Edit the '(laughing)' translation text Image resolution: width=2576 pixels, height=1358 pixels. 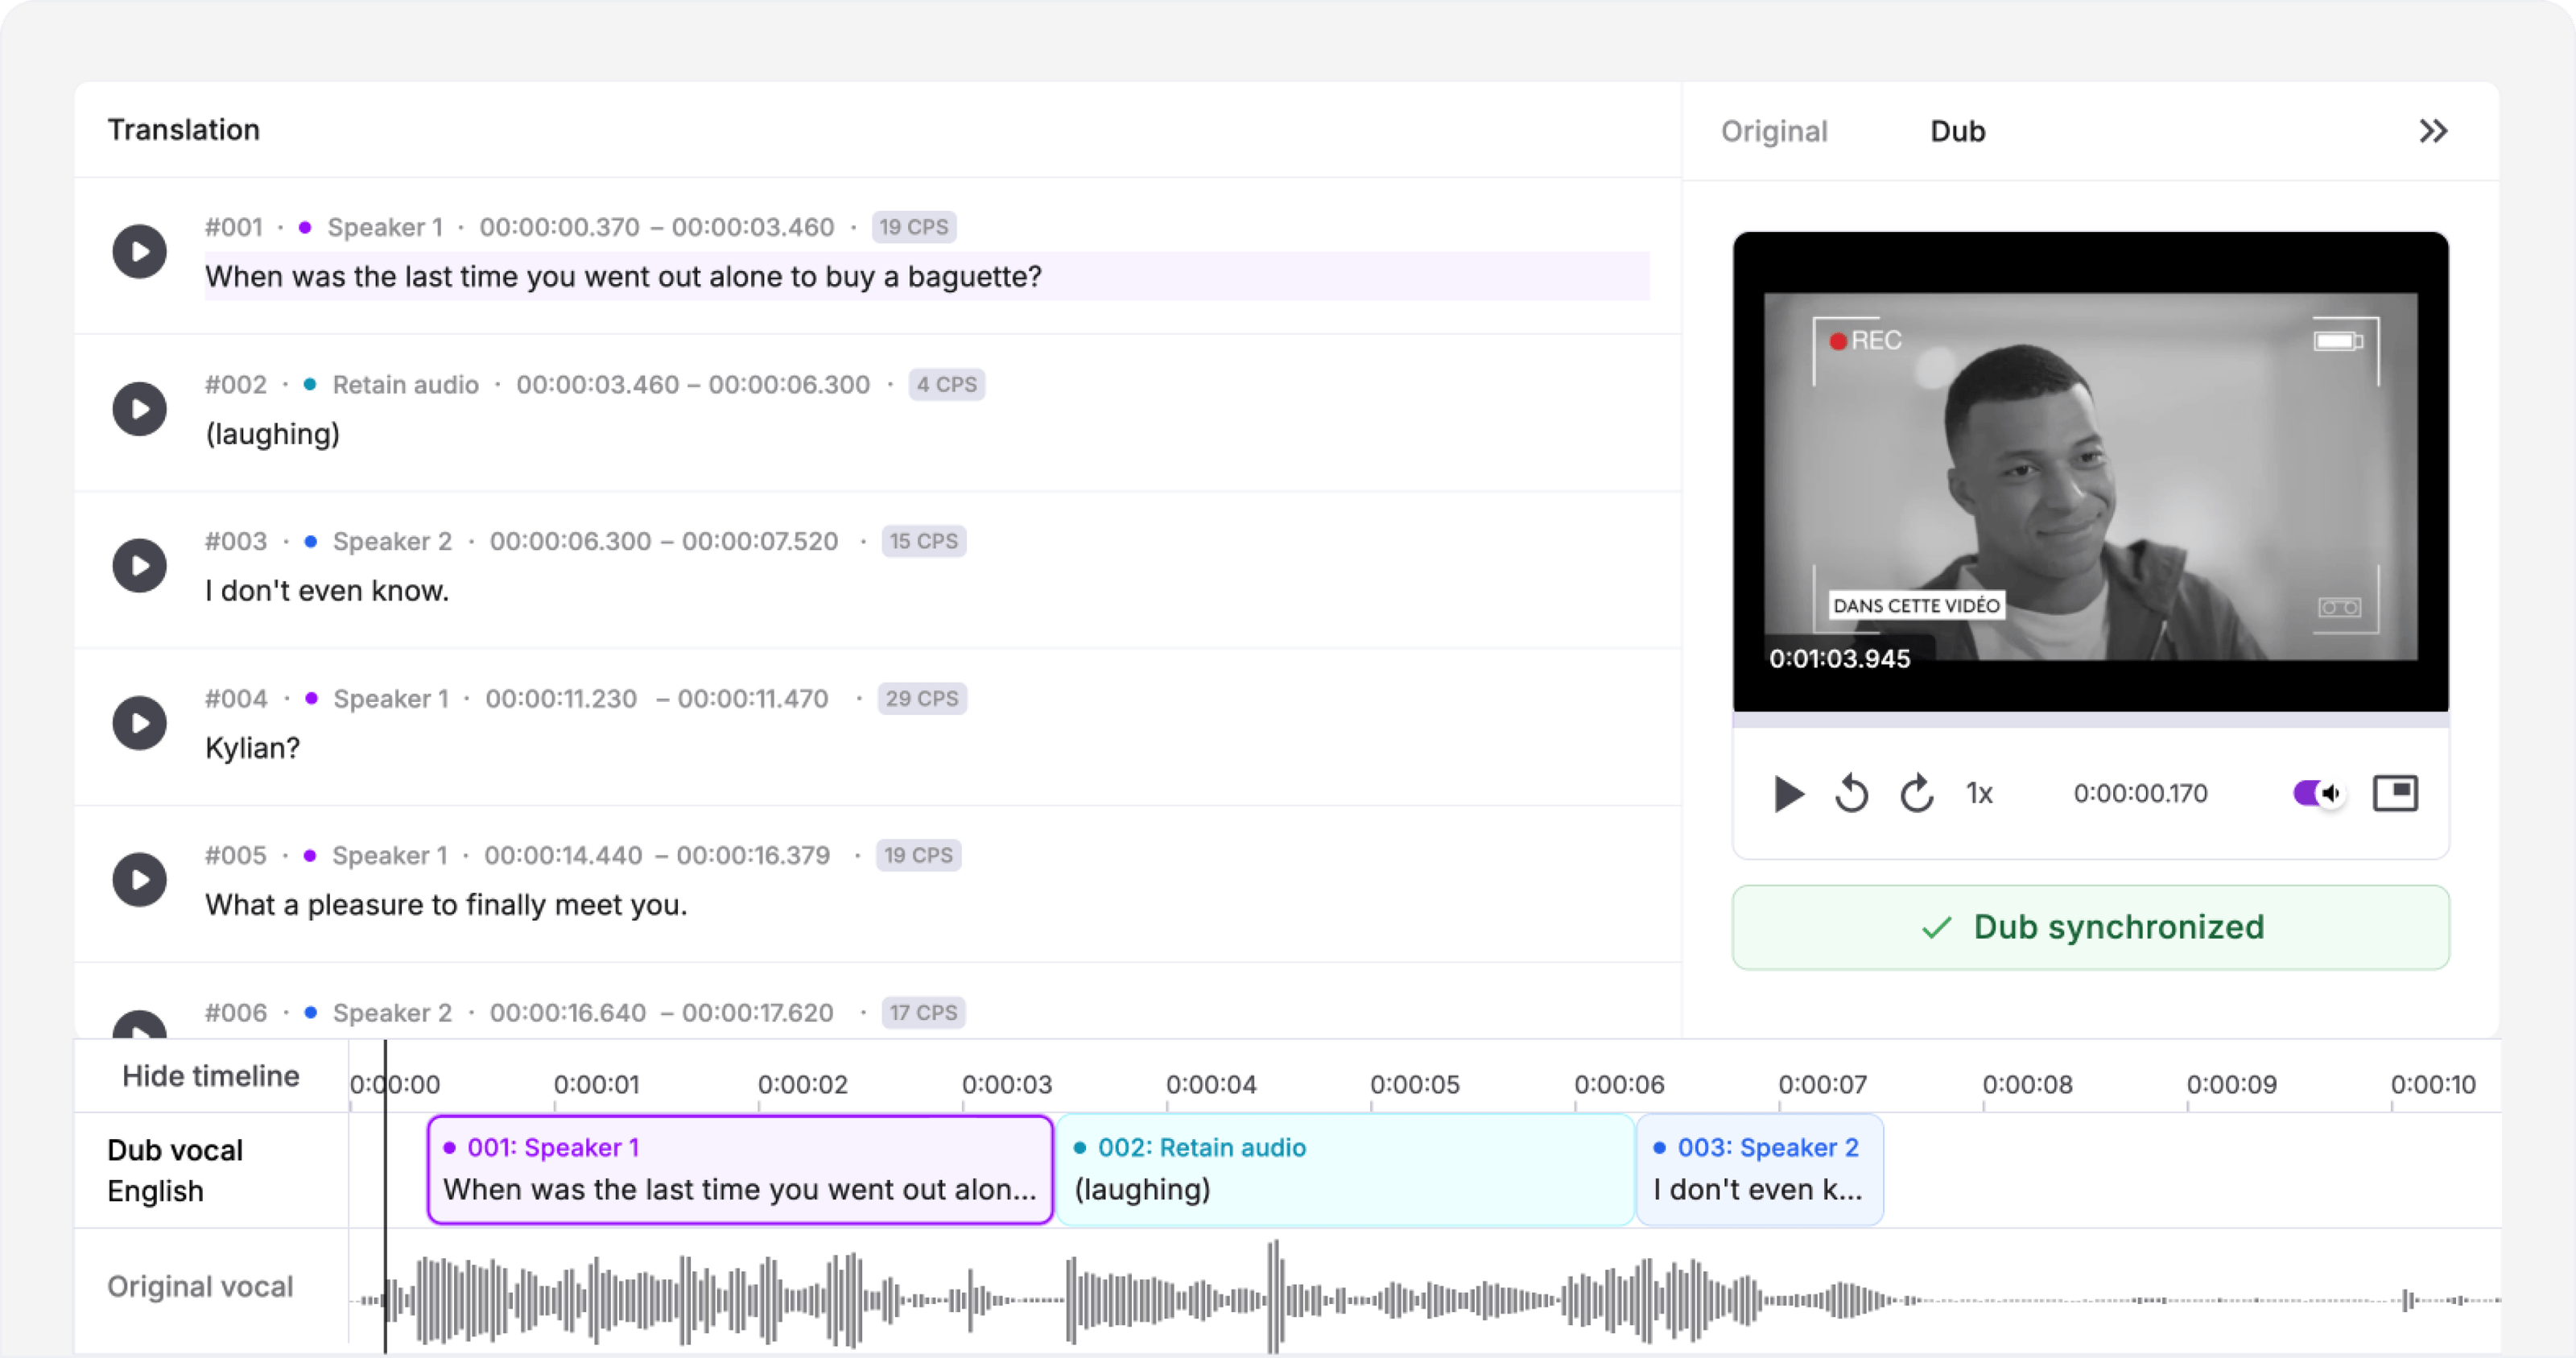pyautogui.click(x=272, y=434)
